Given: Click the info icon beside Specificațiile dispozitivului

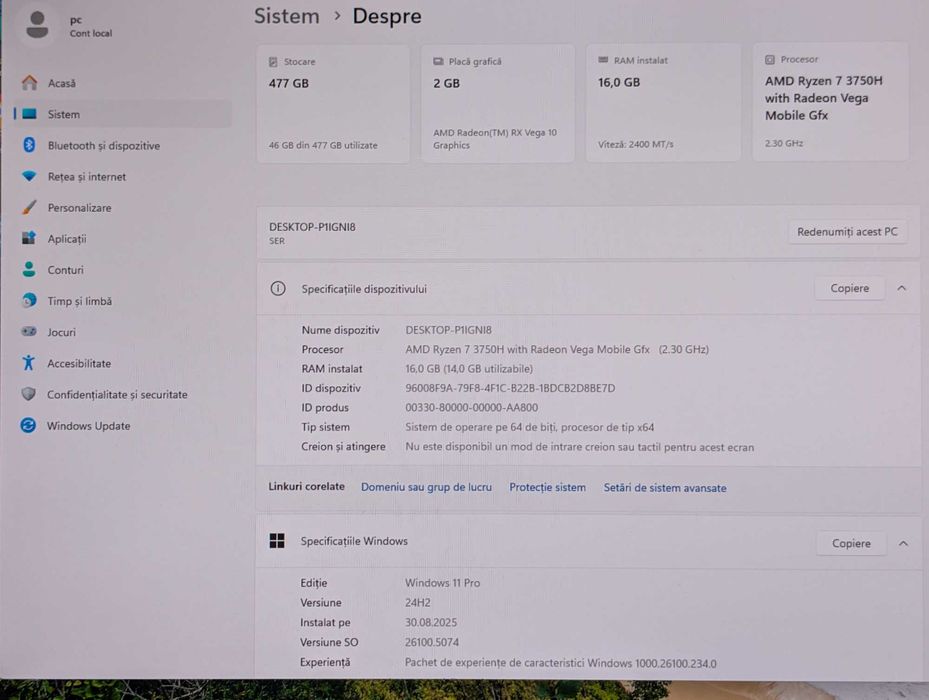Looking at the screenshot, I should coord(278,289).
